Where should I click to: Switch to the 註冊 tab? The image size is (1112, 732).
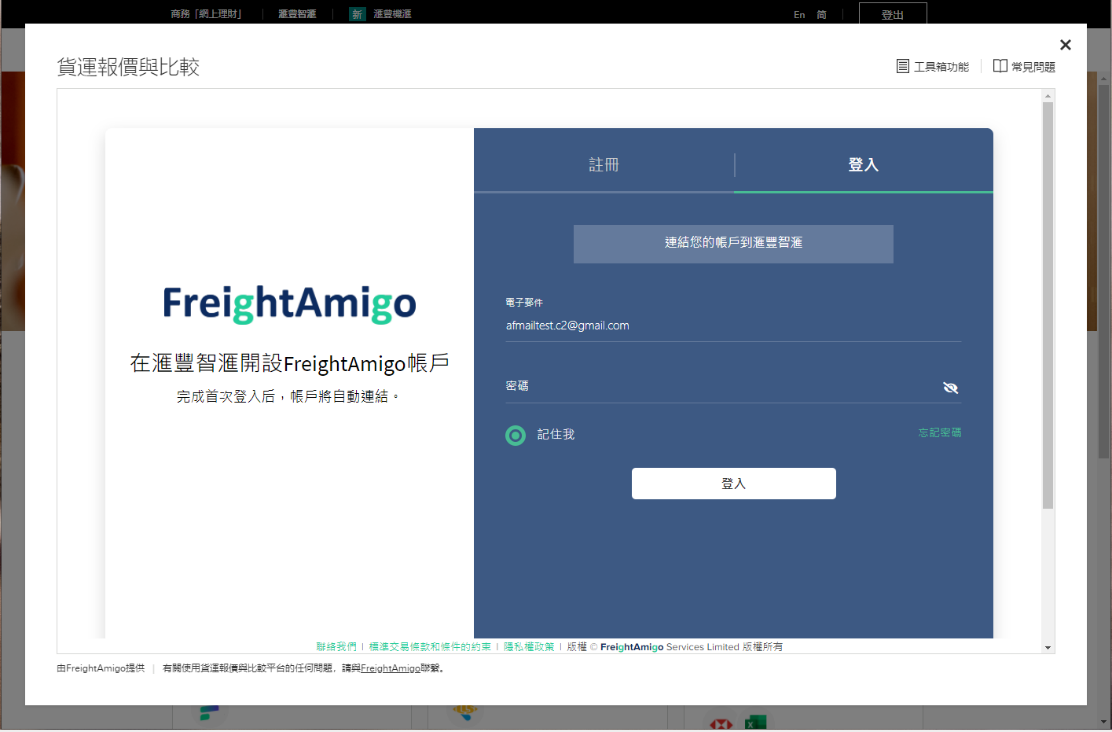[604, 165]
